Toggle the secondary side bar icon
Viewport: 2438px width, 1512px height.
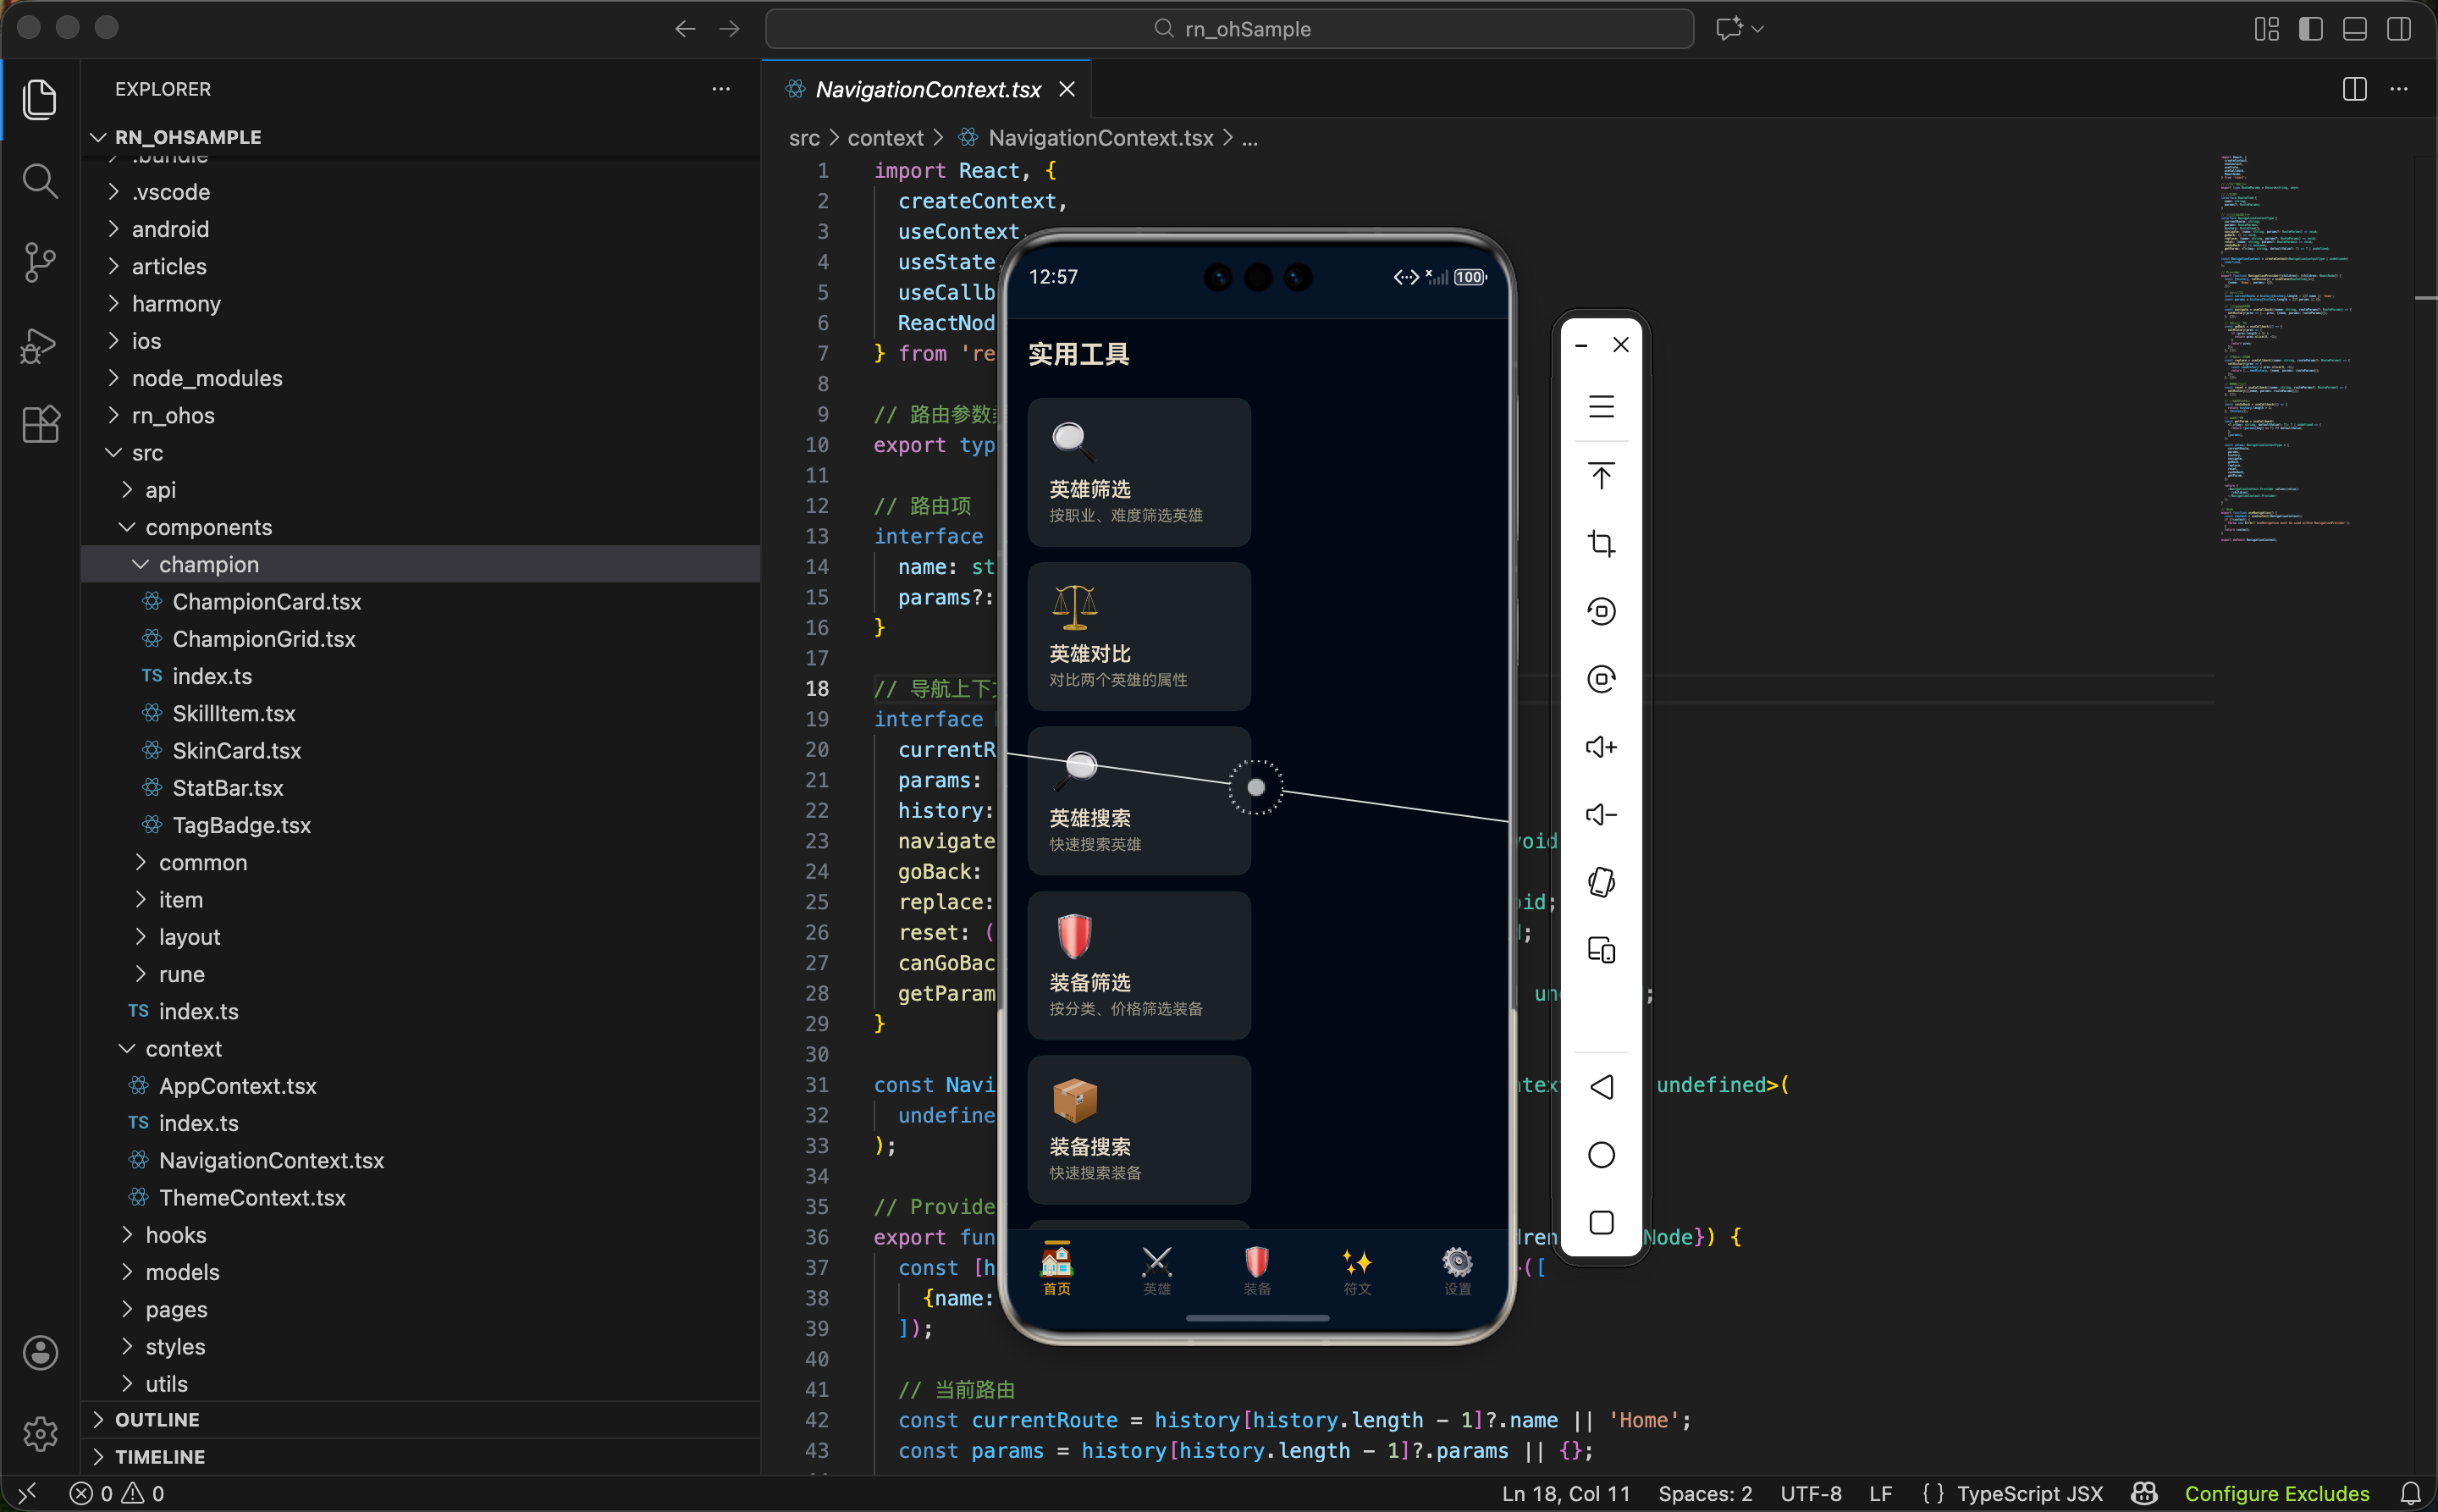(2398, 29)
